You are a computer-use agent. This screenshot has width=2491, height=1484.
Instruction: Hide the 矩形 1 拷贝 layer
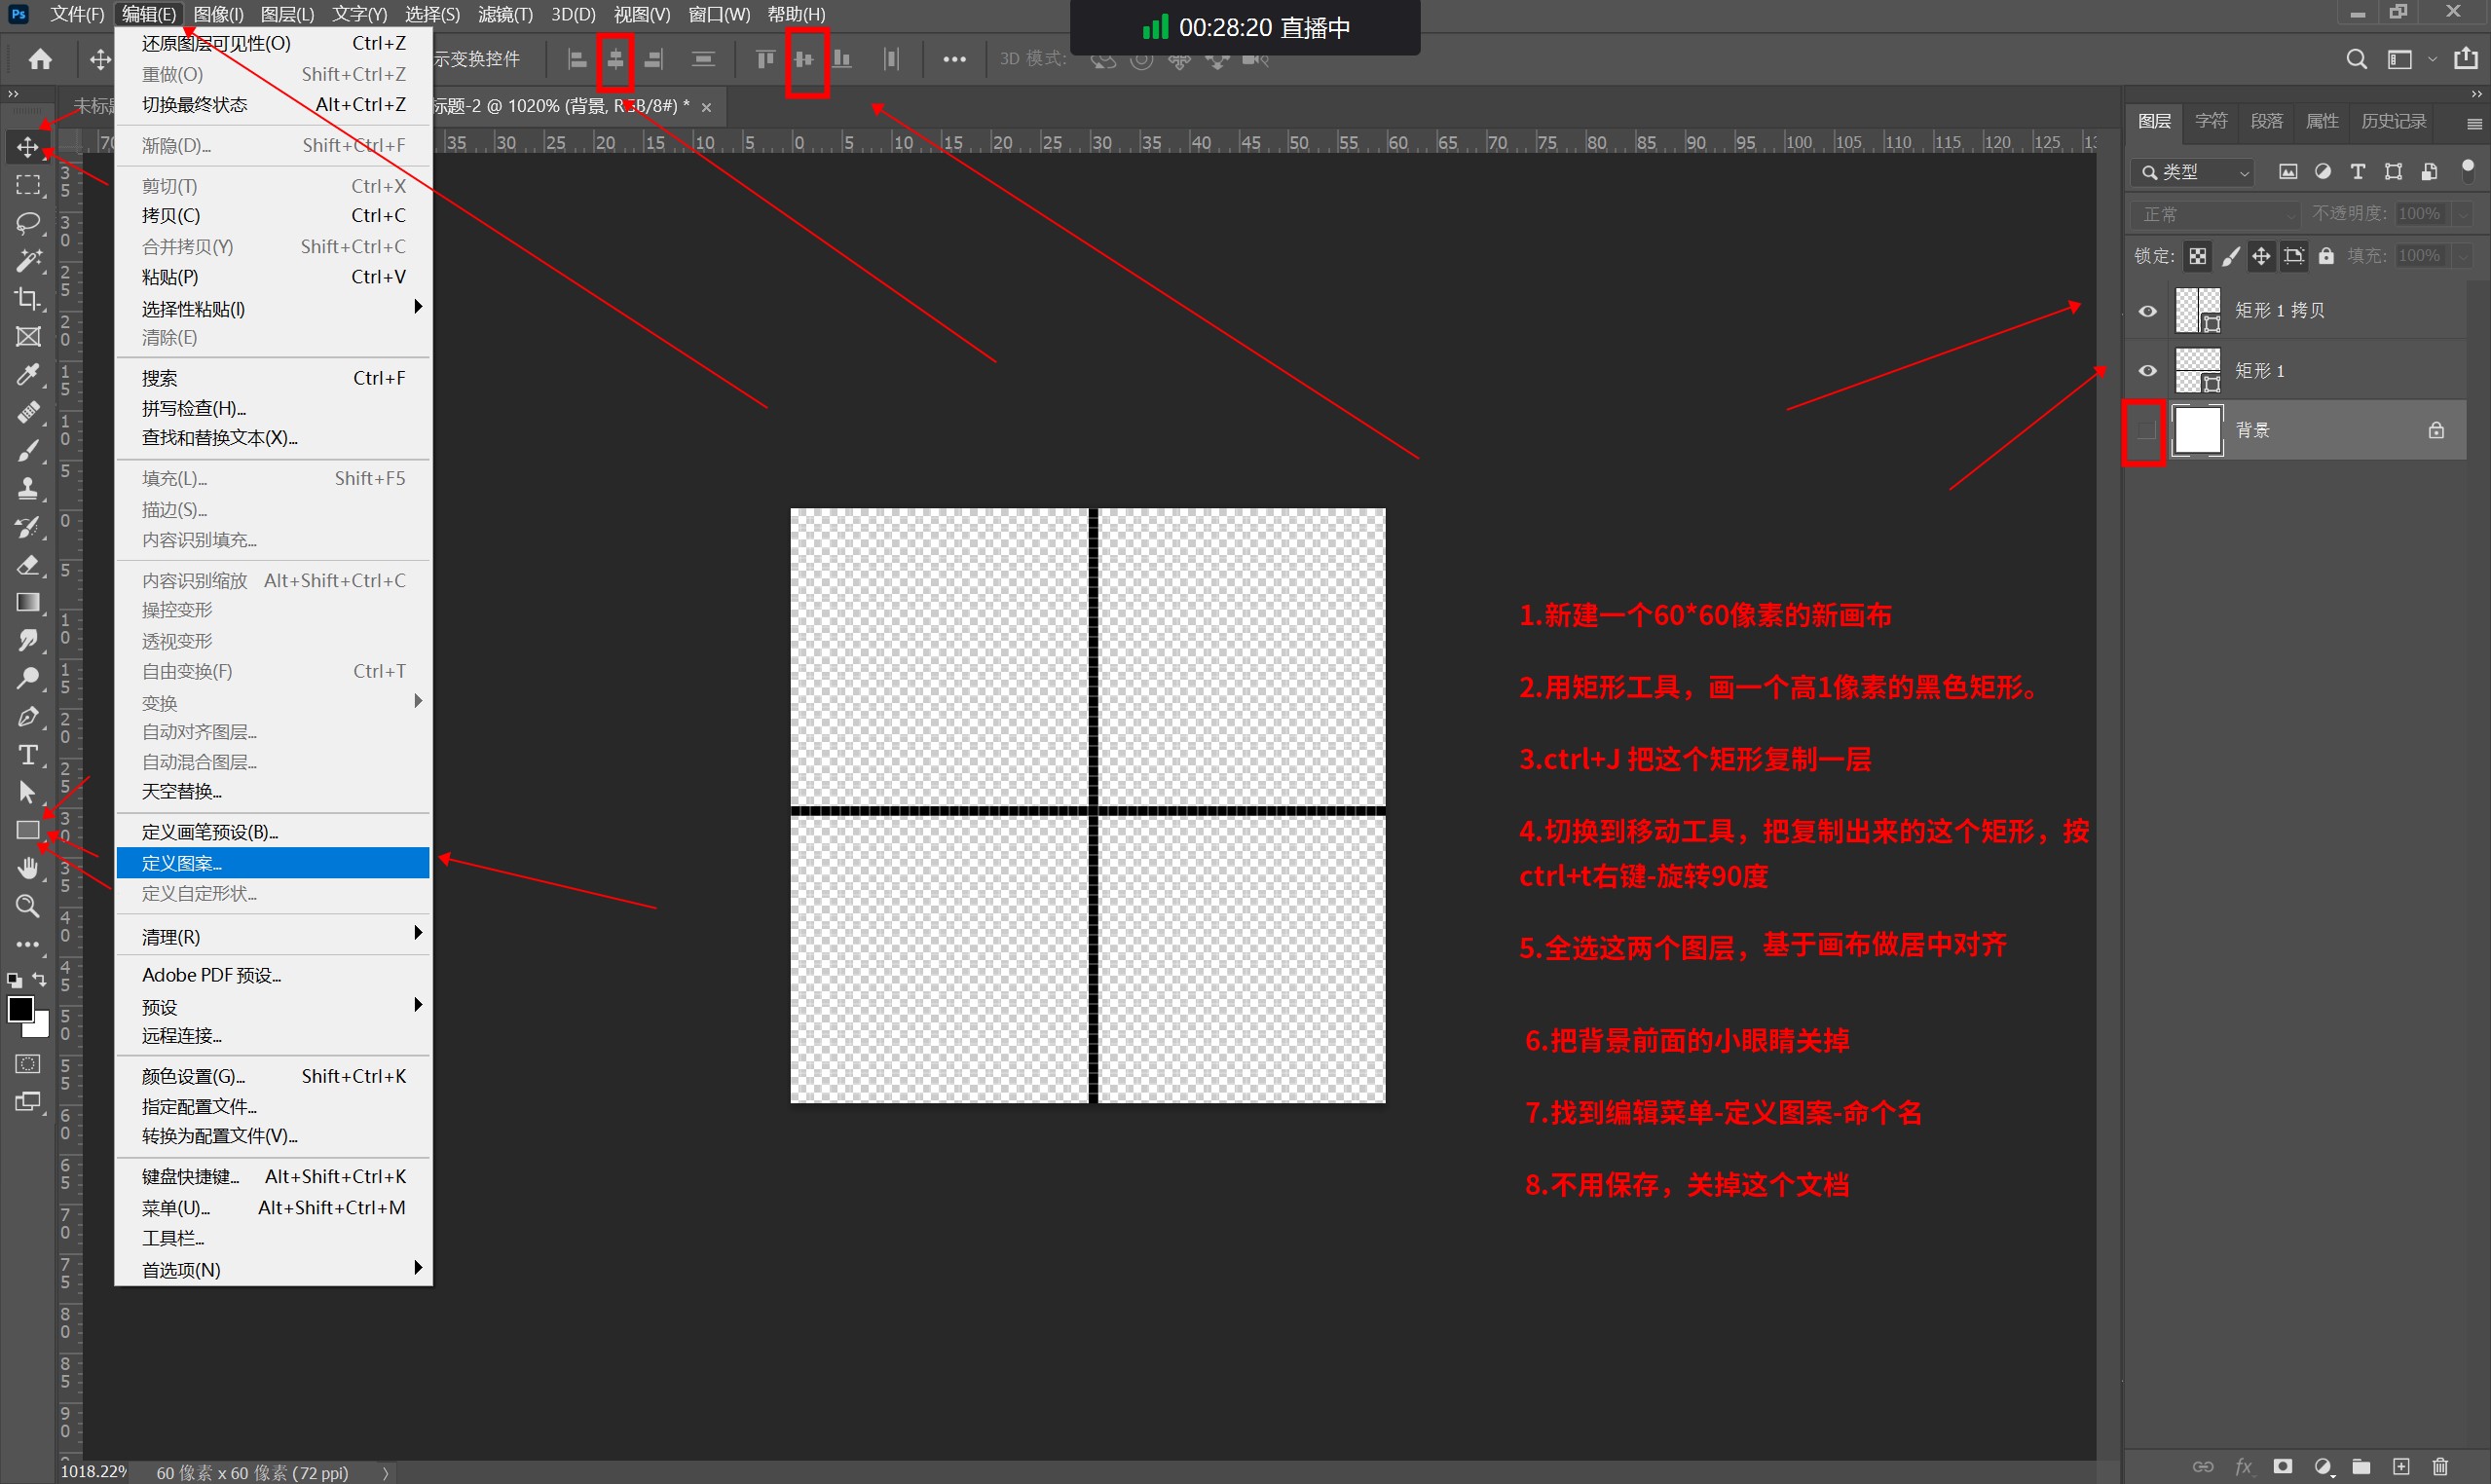point(2147,311)
